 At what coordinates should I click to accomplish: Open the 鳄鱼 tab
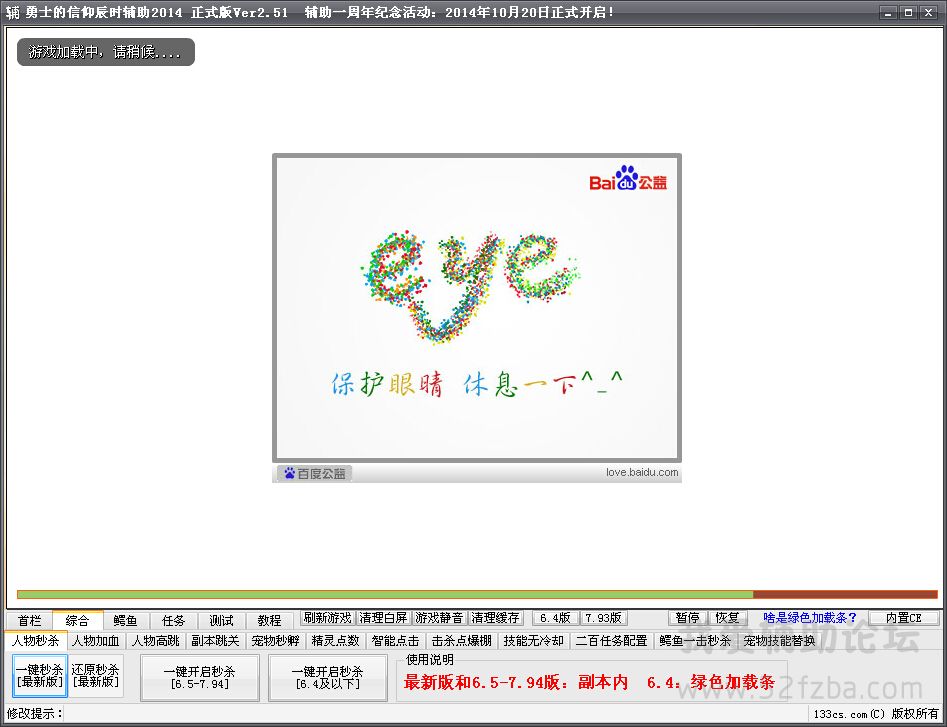pos(126,621)
